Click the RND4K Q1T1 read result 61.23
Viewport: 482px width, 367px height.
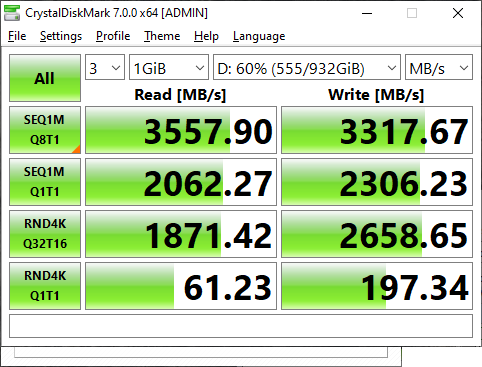[x=181, y=286]
